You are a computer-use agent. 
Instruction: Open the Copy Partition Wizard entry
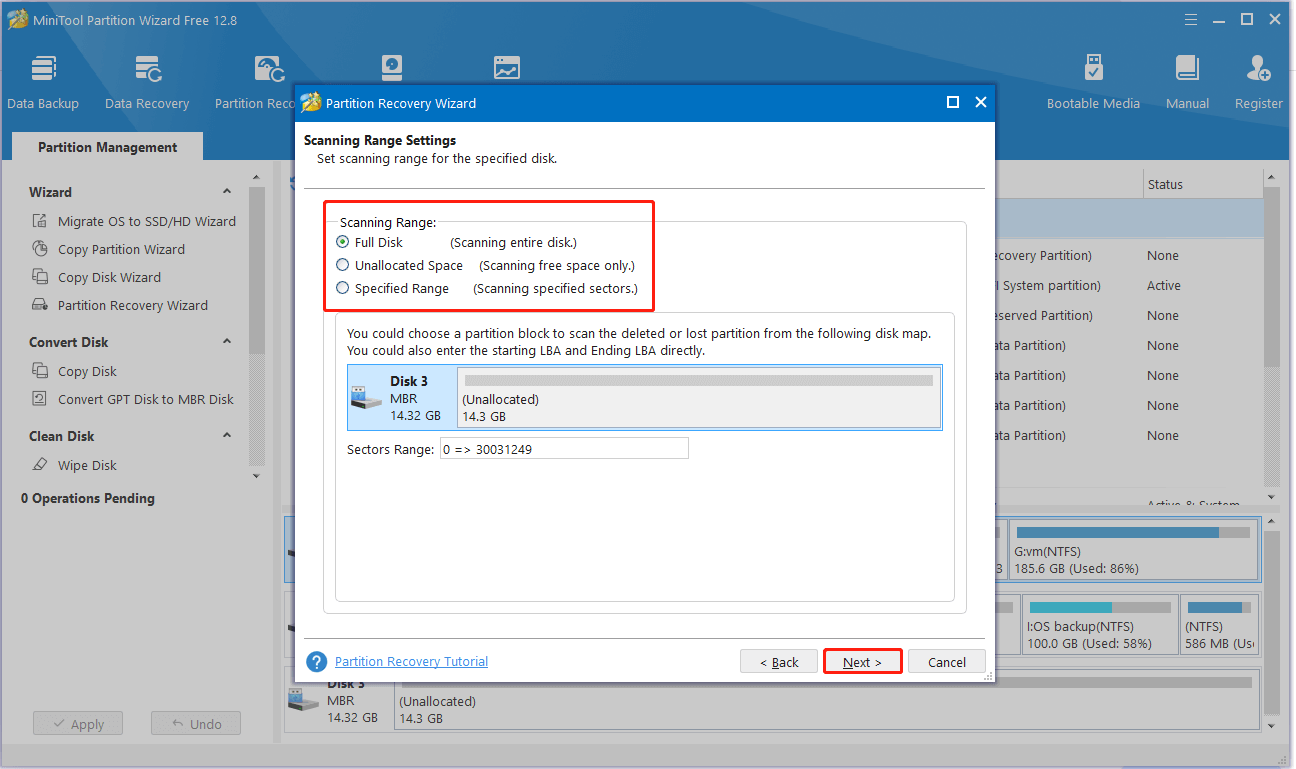pyautogui.click(x=121, y=249)
